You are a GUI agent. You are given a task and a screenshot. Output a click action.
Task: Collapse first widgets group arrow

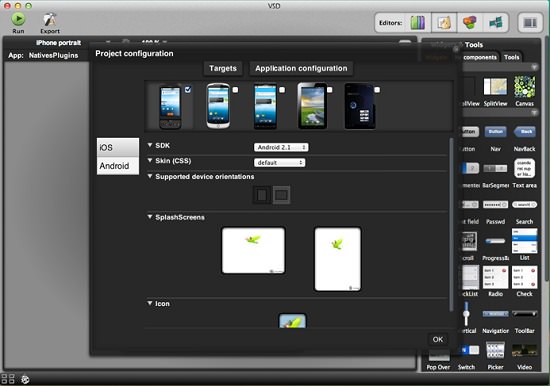[x=534, y=67]
